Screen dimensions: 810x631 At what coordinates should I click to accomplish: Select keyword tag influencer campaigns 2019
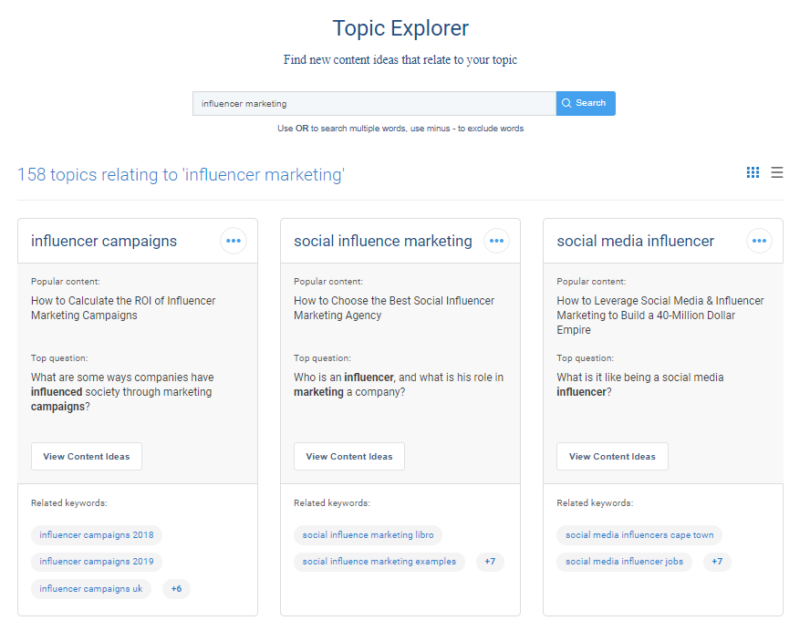(x=96, y=562)
